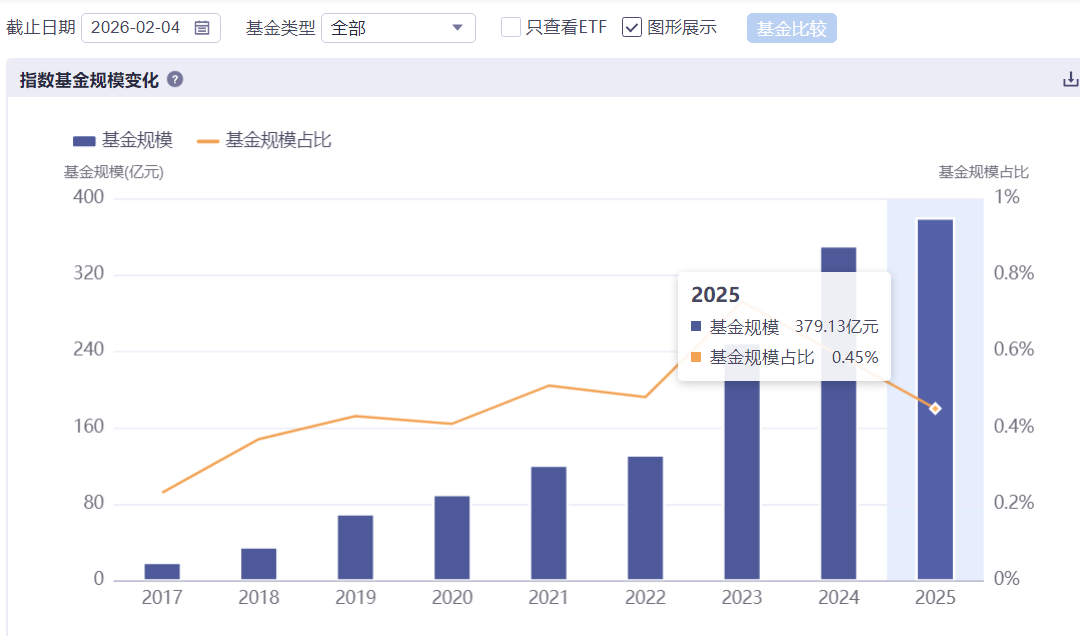
Task: Open the 基金类型 dropdown showing 全部
Action: tap(398, 28)
